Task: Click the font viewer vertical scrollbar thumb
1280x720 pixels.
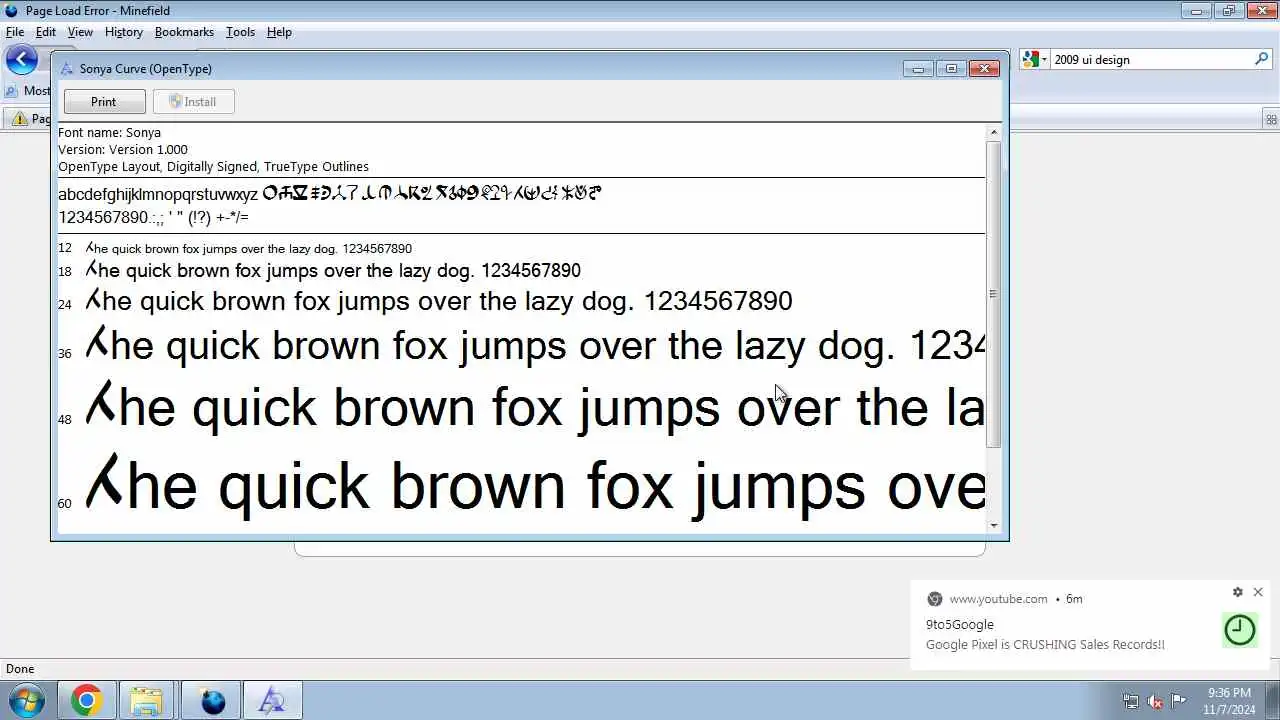Action: pos(993,294)
